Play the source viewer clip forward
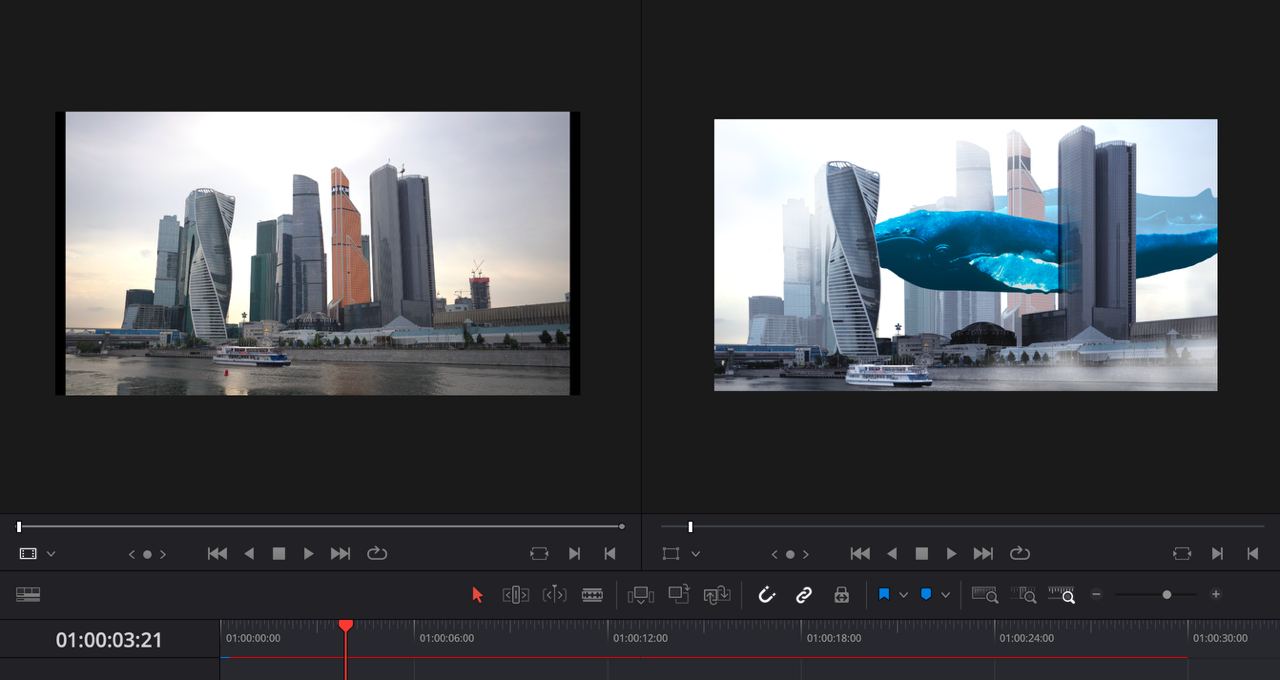Screen dimensions: 1280x680 click(x=309, y=554)
